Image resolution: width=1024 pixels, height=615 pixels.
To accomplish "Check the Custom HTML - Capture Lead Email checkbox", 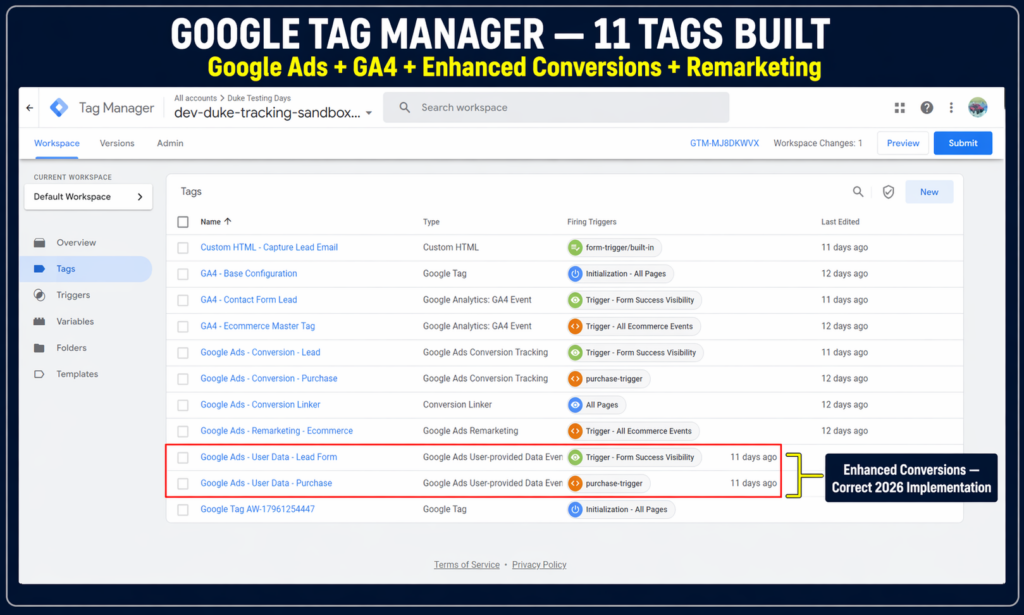I will pos(183,248).
